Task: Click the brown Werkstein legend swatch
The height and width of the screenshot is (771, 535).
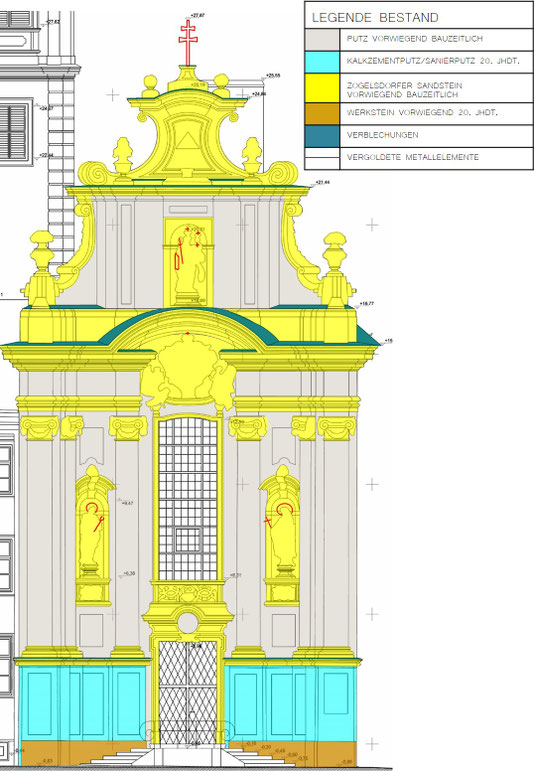Action: point(322,113)
